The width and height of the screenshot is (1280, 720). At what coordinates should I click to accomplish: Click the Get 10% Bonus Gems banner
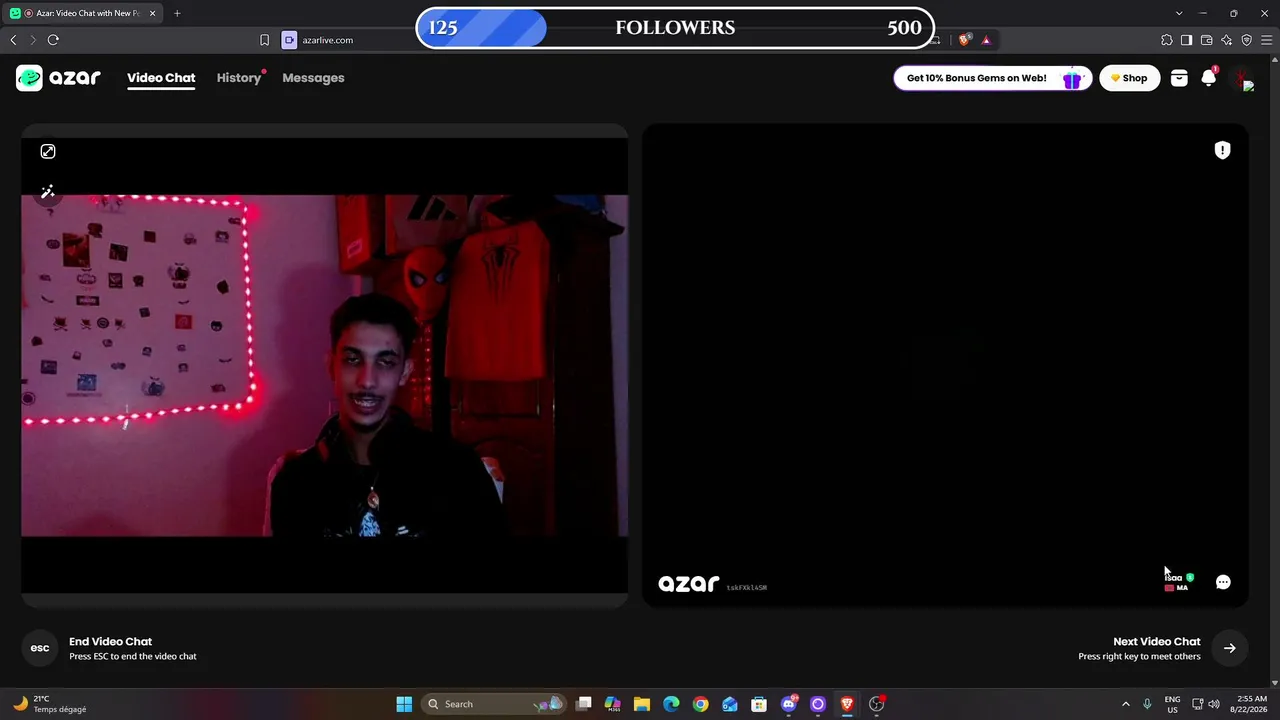click(991, 78)
